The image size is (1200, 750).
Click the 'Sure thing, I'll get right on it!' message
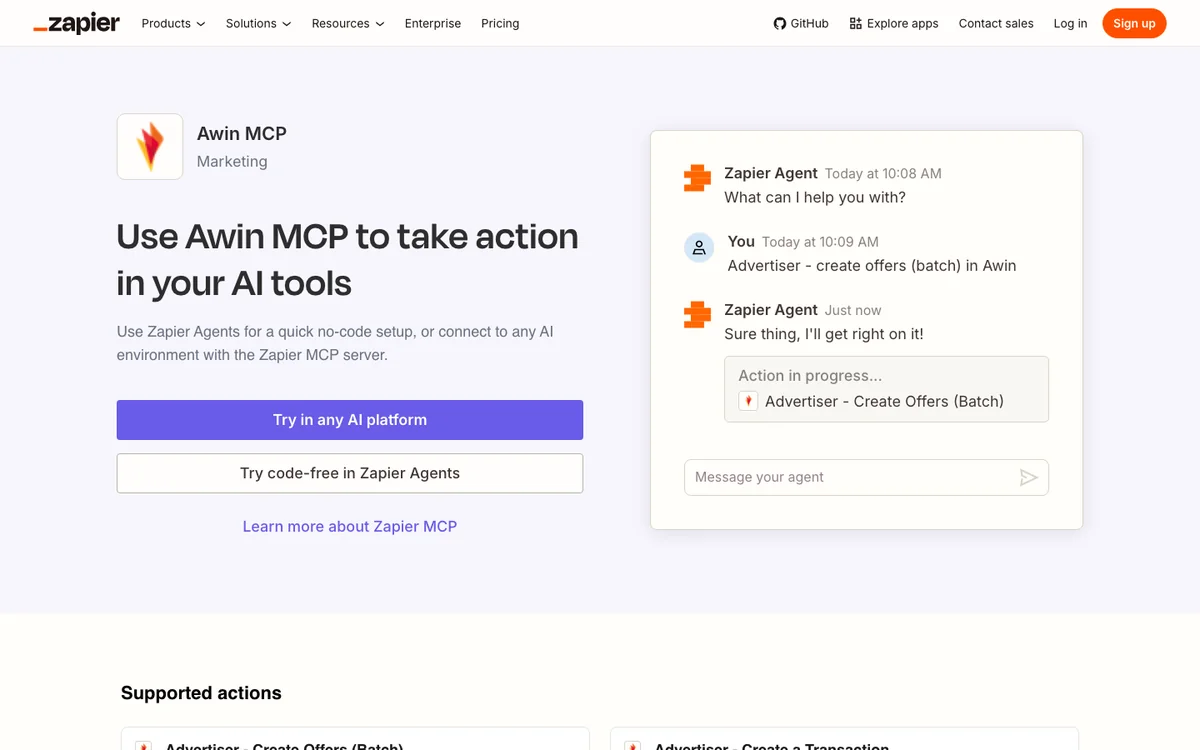824,334
